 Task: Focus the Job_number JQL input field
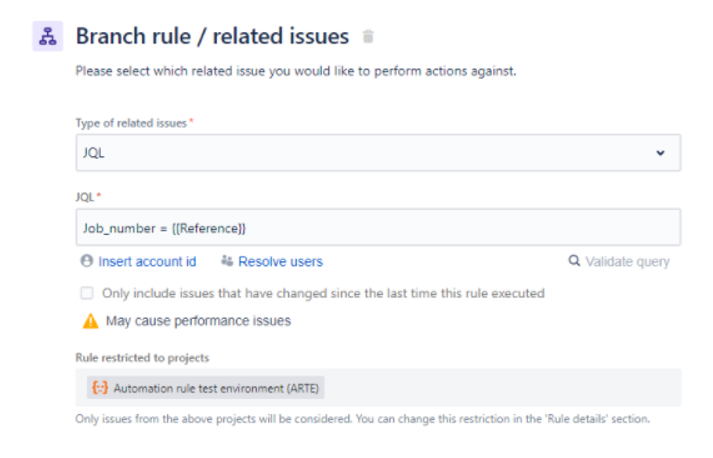[378, 227]
